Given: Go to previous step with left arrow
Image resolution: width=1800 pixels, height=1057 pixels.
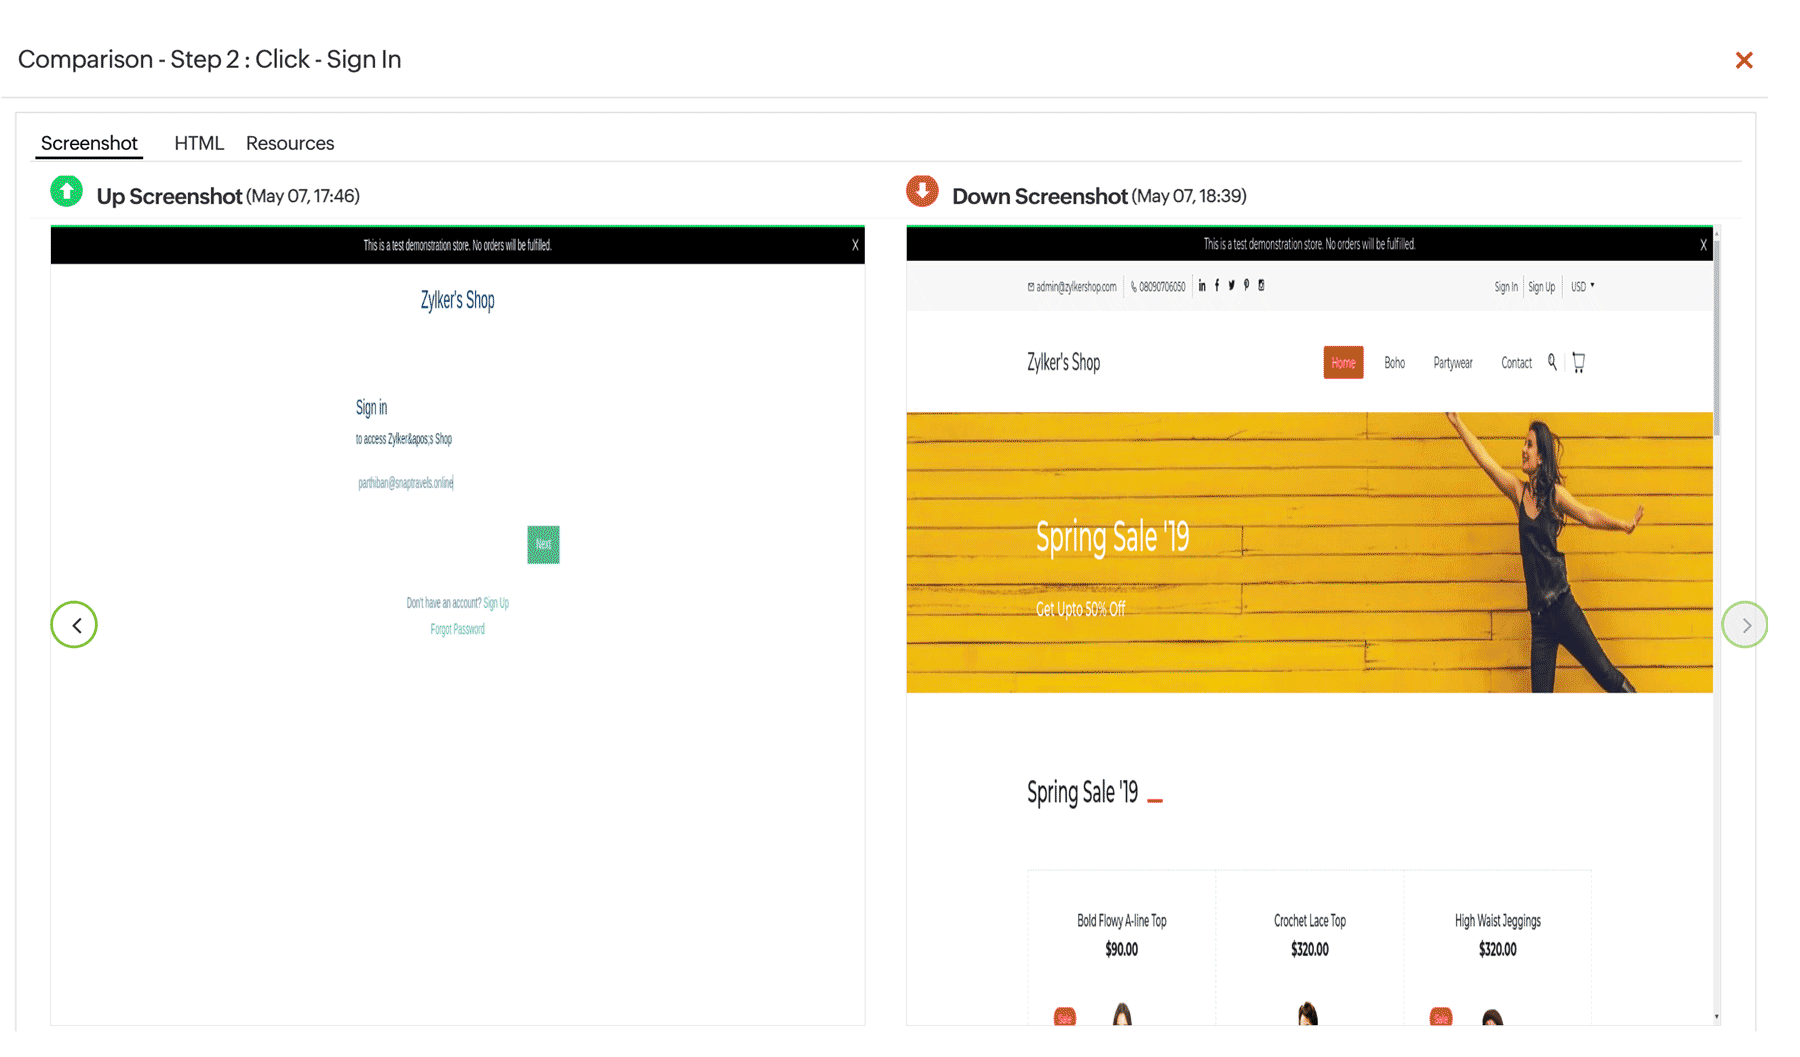Looking at the screenshot, I should click(74, 625).
